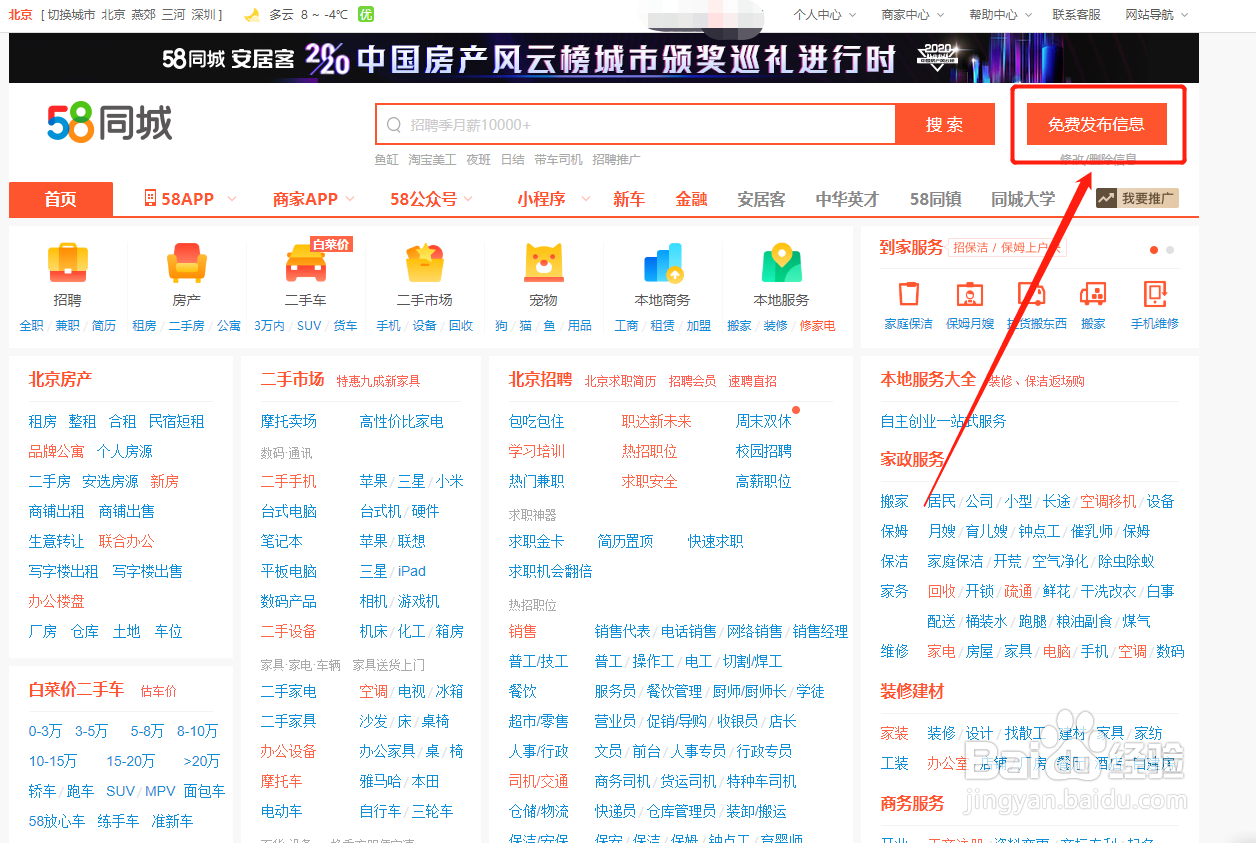
Task: Switch to the 首页 tab
Action: 60,199
